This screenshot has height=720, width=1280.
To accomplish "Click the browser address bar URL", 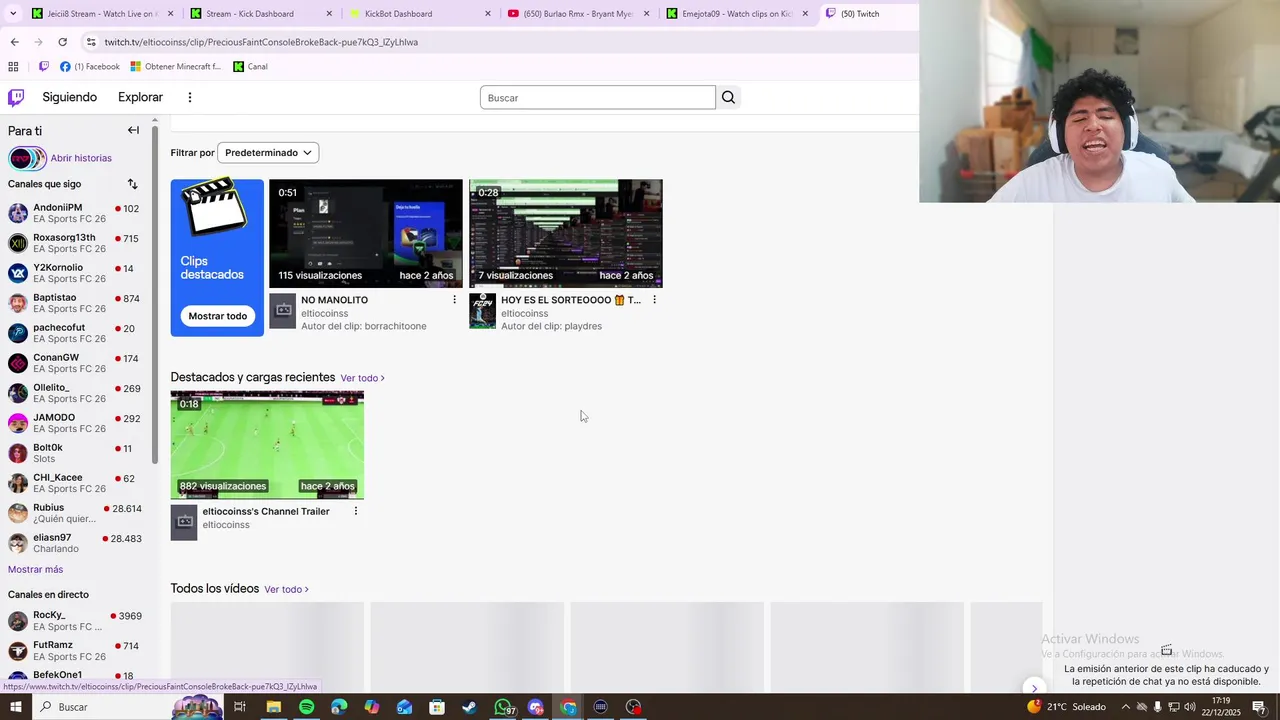I will (x=261, y=42).
